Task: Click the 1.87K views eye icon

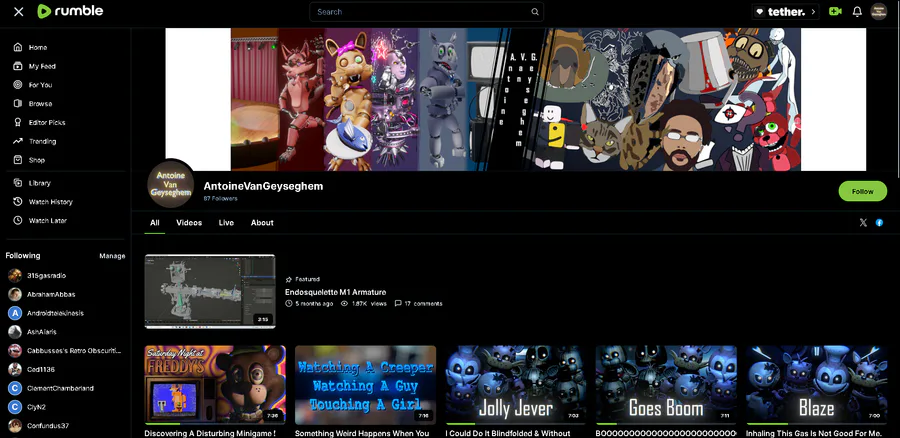Action: click(344, 304)
